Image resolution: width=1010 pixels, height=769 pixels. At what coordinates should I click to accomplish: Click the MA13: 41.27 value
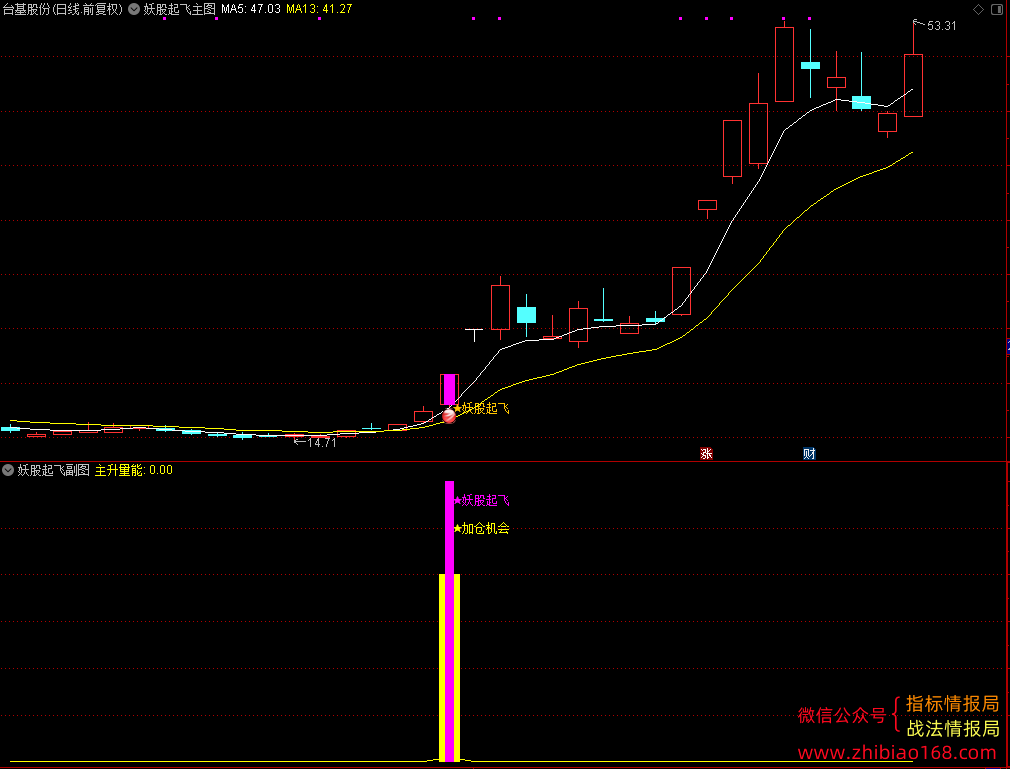pyautogui.click(x=319, y=9)
